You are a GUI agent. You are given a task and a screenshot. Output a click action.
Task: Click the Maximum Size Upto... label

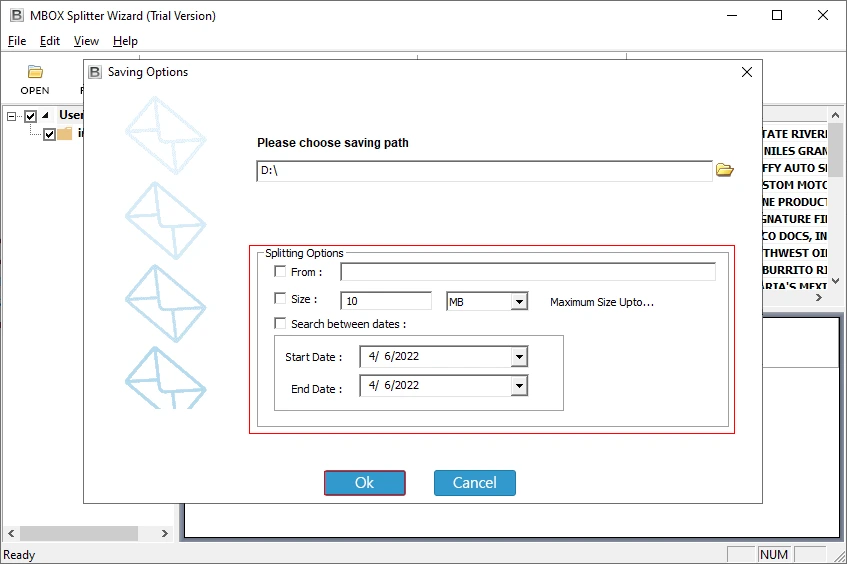pyautogui.click(x=602, y=302)
